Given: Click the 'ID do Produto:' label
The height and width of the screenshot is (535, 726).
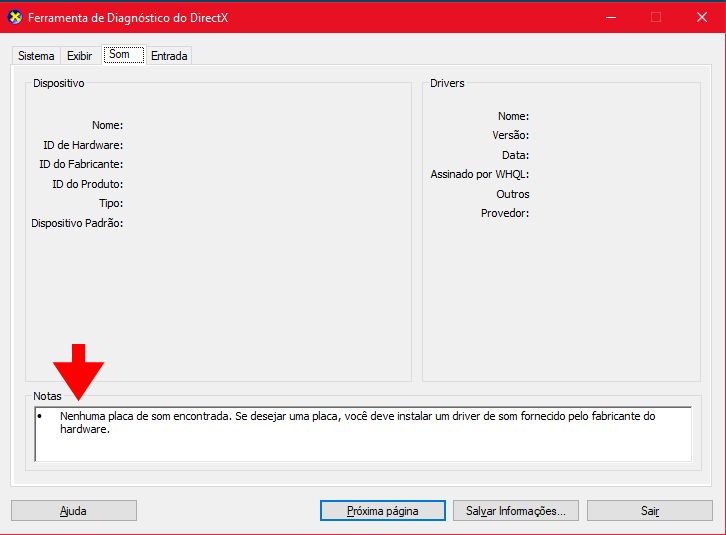Looking at the screenshot, I should [x=88, y=184].
